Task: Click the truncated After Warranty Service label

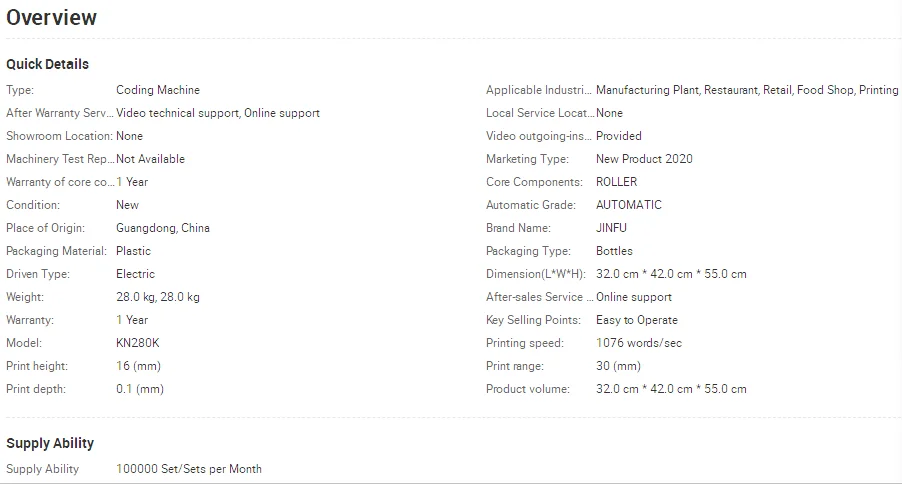Action: pyautogui.click(x=60, y=113)
